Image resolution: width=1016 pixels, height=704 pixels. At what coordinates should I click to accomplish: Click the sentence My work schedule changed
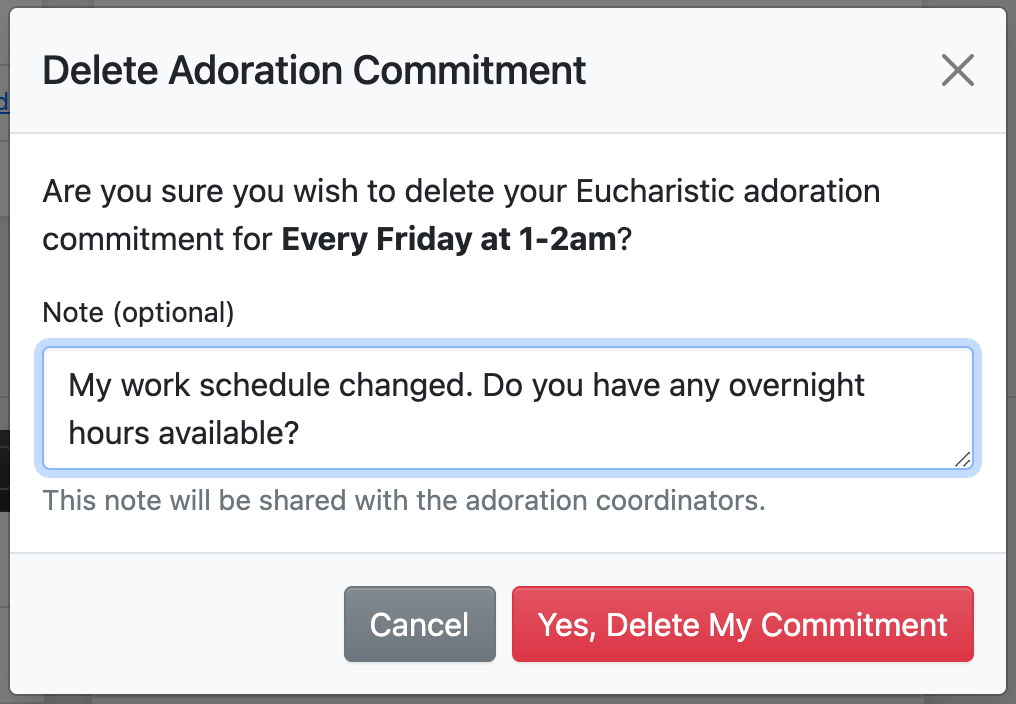[270, 385]
